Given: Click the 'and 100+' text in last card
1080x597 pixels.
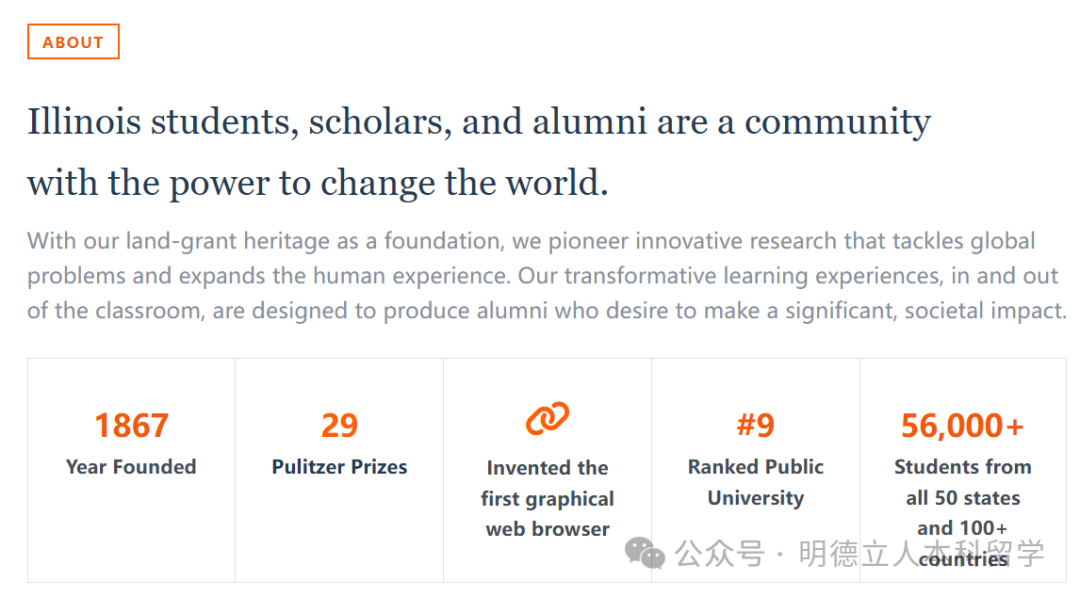Looking at the screenshot, I should [x=962, y=528].
